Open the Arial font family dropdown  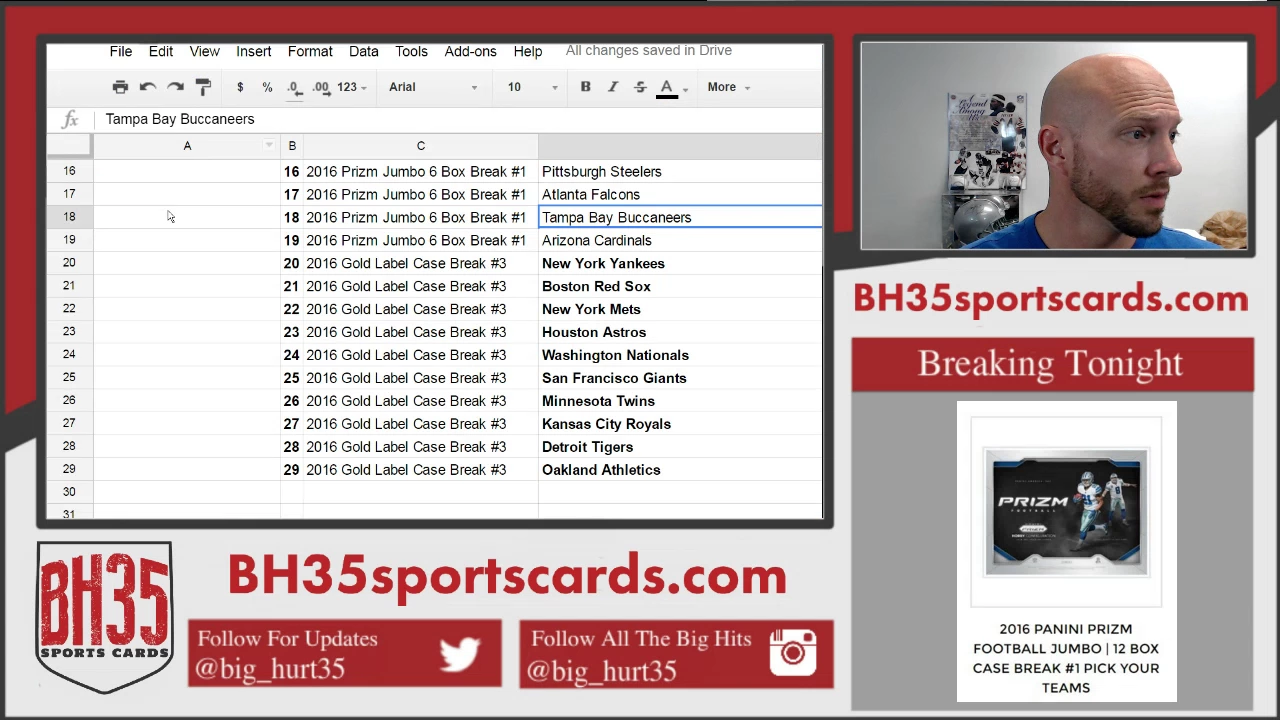click(x=433, y=87)
